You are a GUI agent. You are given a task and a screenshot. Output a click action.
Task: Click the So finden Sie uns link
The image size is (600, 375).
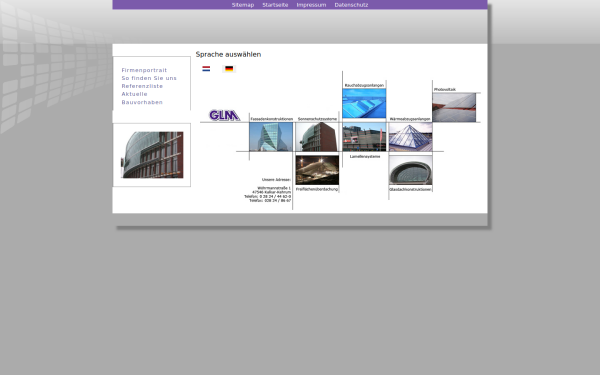pyautogui.click(x=149, y=78)
